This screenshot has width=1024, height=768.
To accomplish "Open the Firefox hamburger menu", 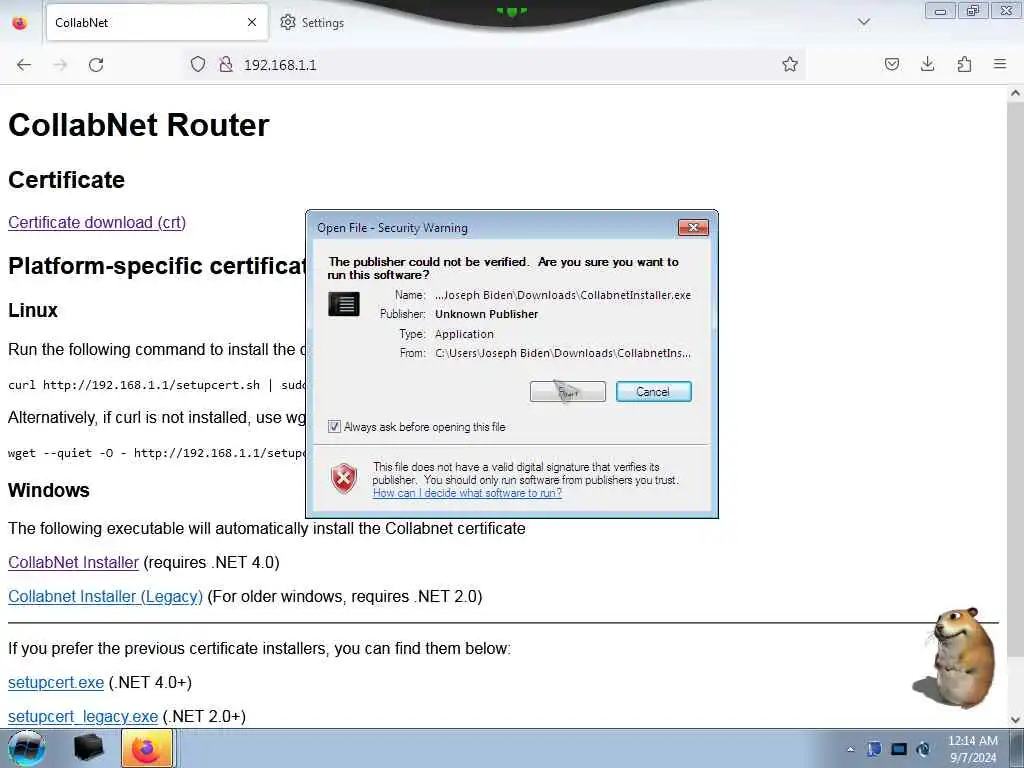I will tap(1000, 64).
